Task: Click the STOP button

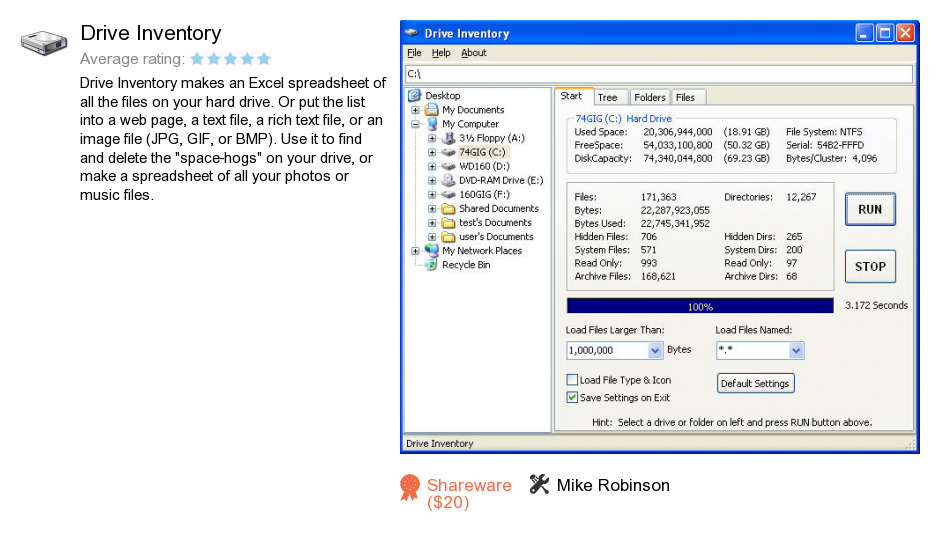Action: [x=870, y=266]
